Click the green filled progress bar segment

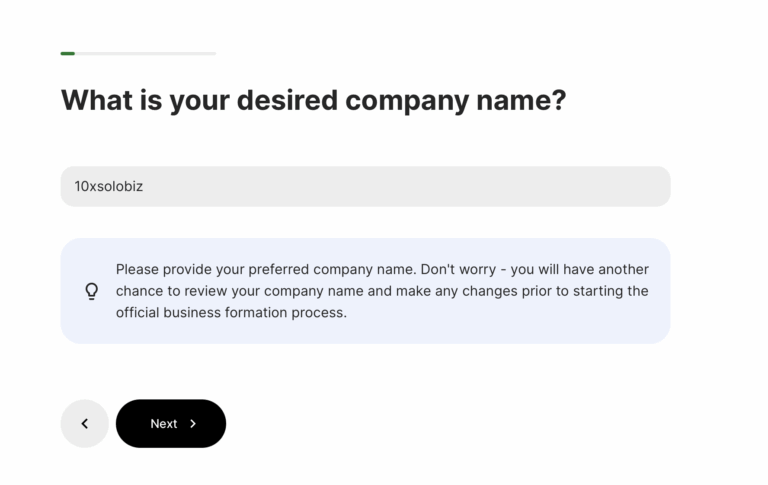tap(67, 53)
